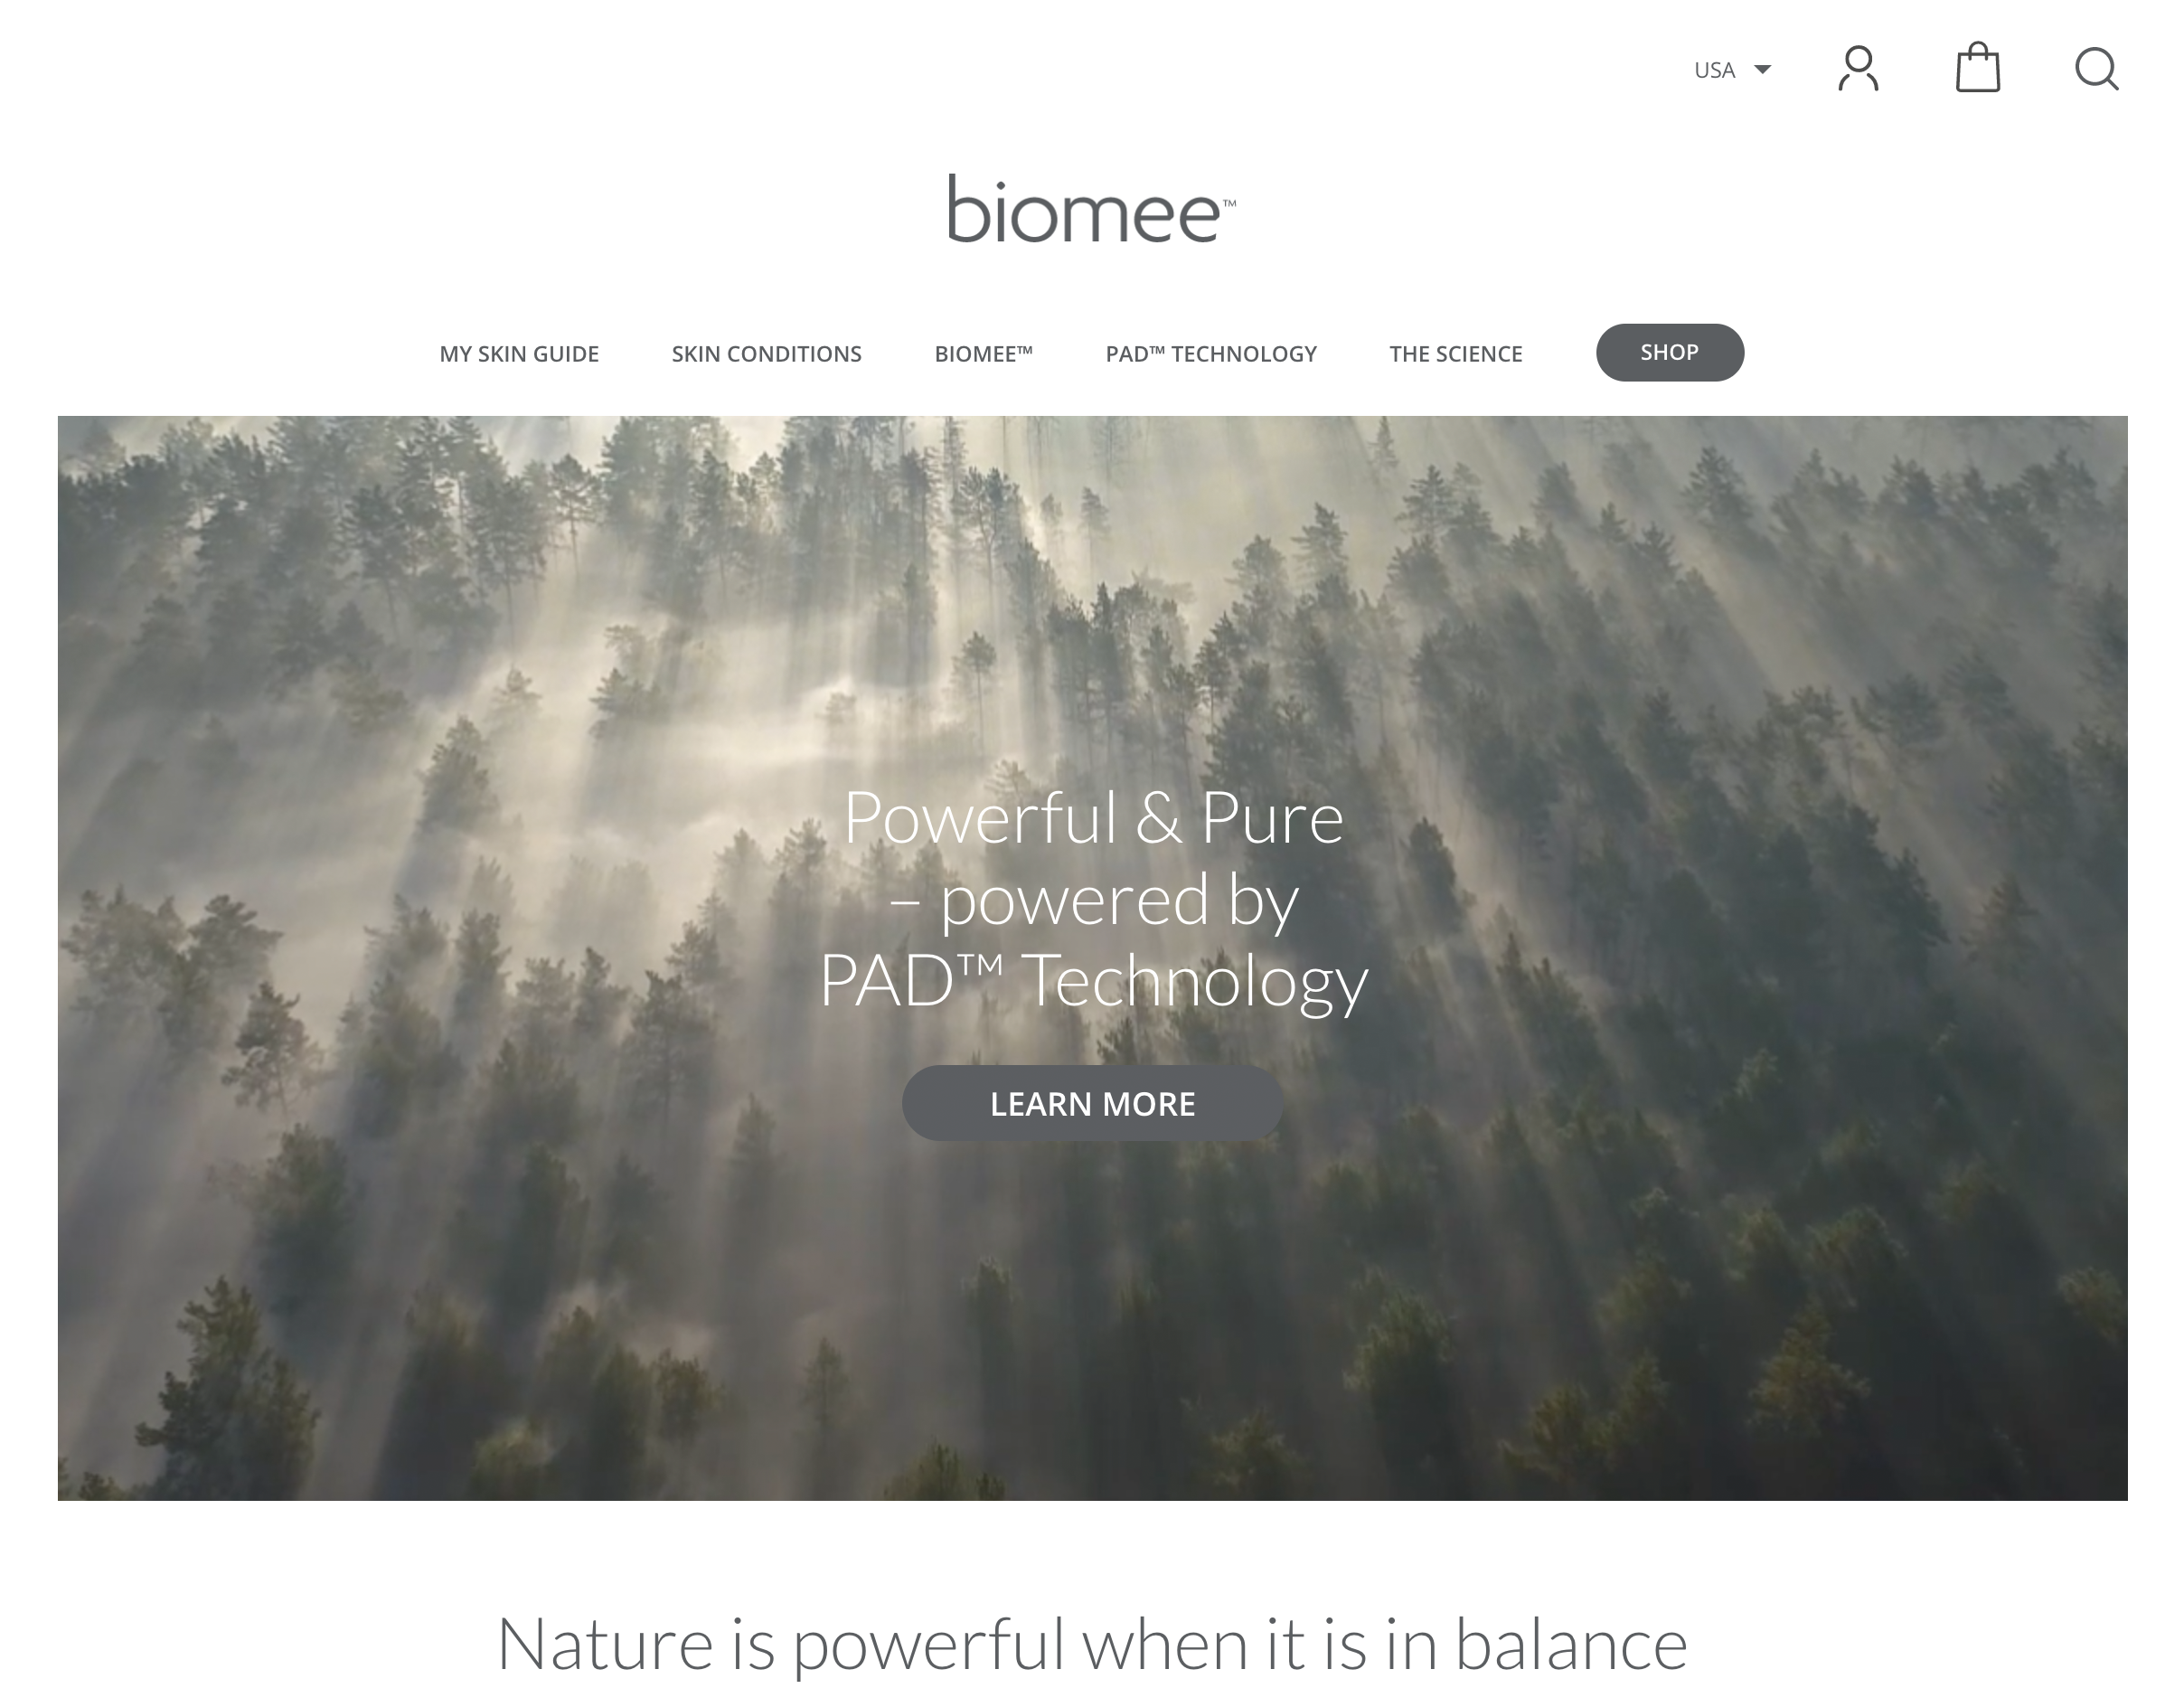This screenshot has width=2184, height=1707.
Task: Click the PAD™ Technology hero text line
Action: click(1093, 981)
